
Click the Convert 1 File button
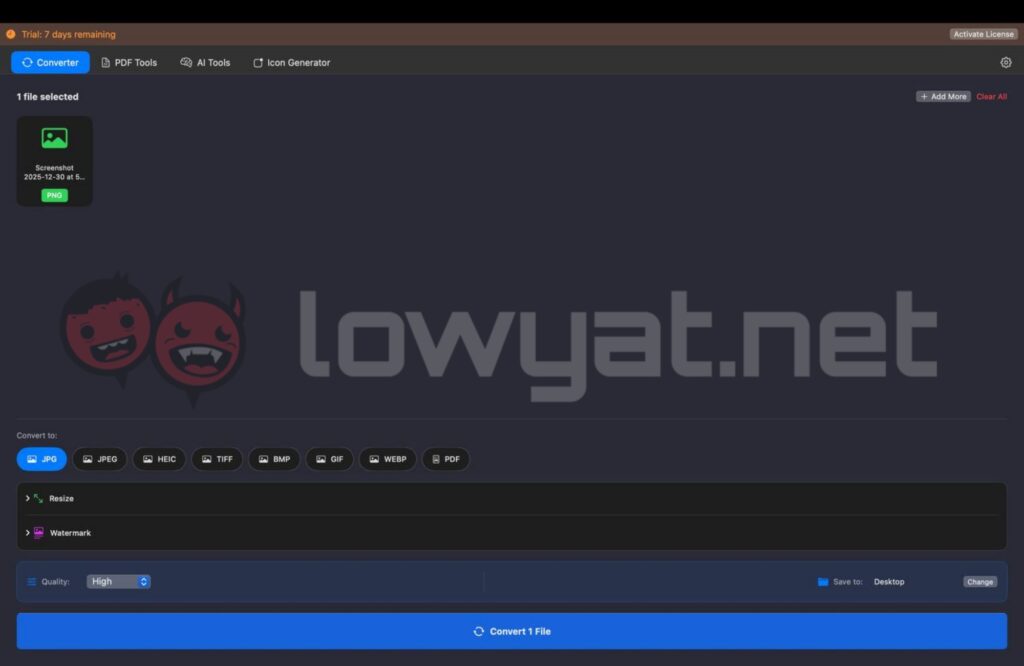click(512, 631)
